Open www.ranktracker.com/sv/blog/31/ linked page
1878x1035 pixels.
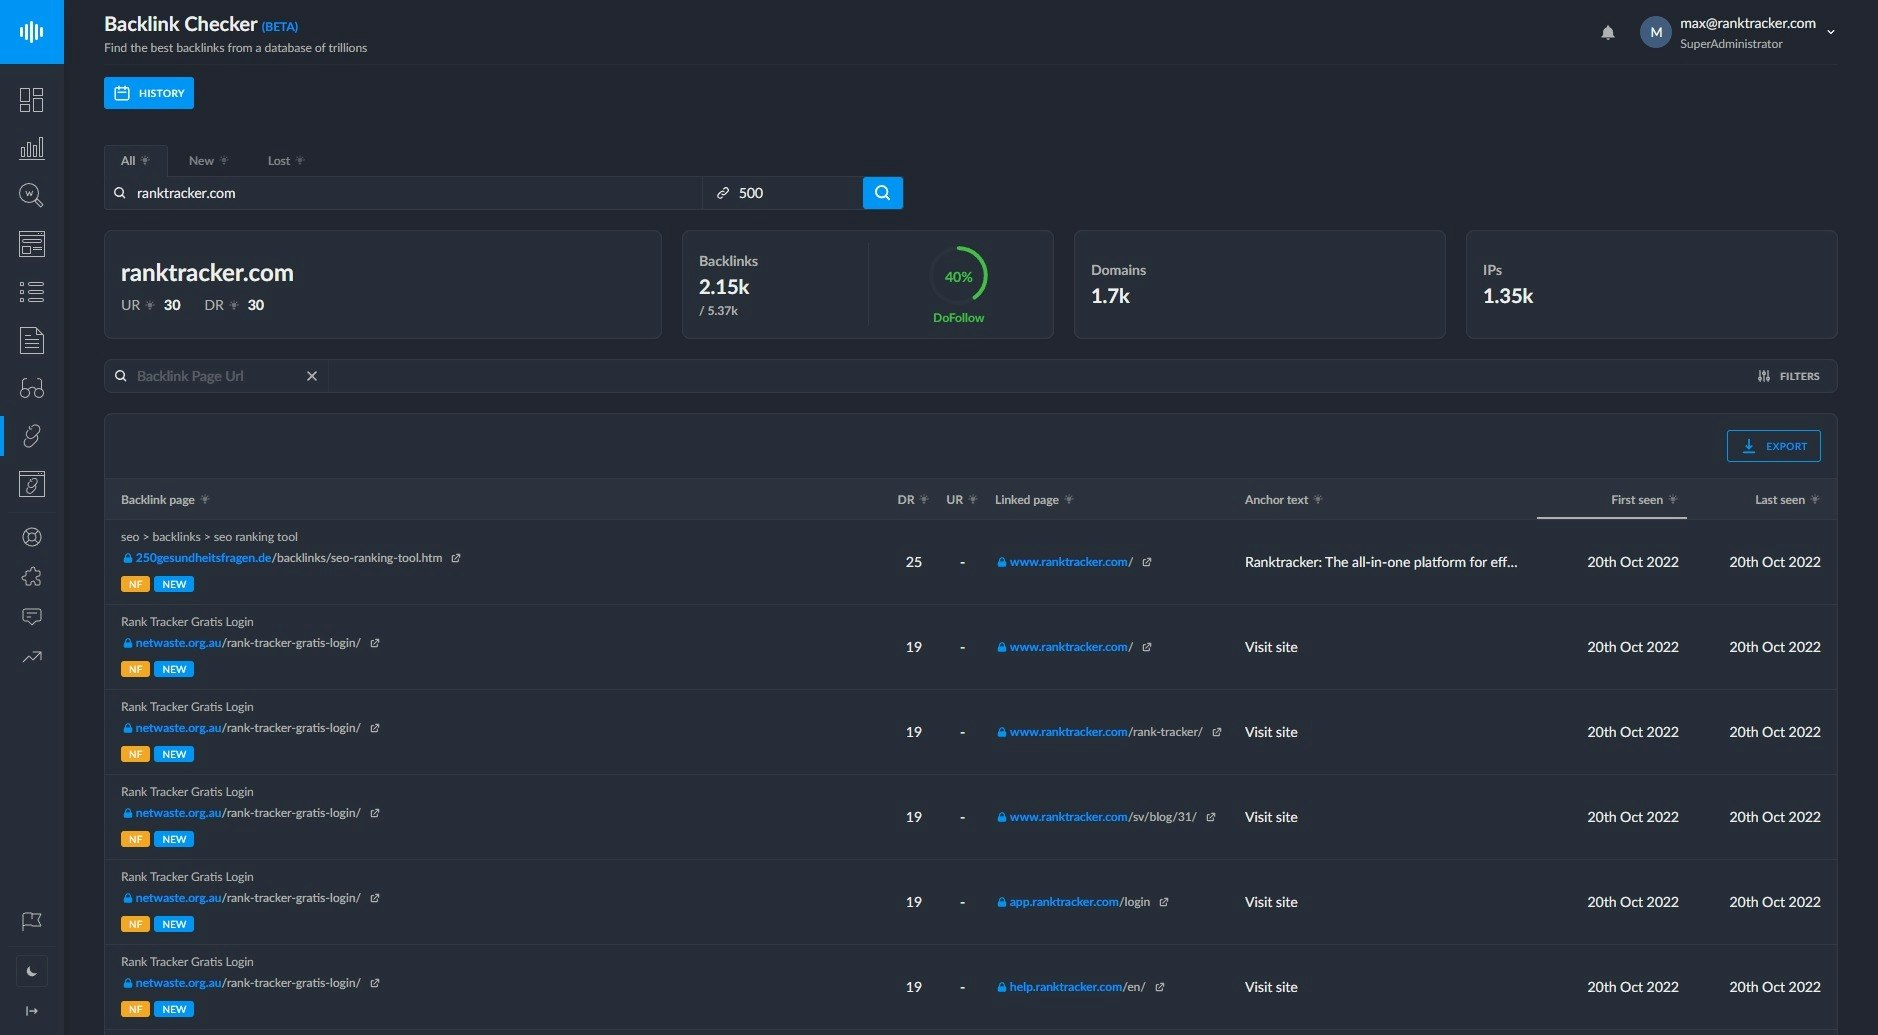tap(1102, 817)
